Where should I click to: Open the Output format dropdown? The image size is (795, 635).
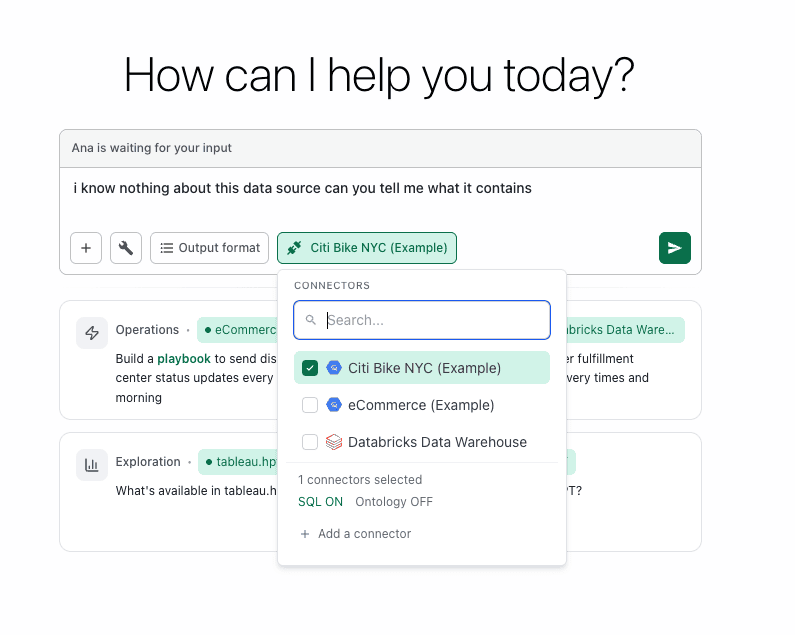point(210,248)
